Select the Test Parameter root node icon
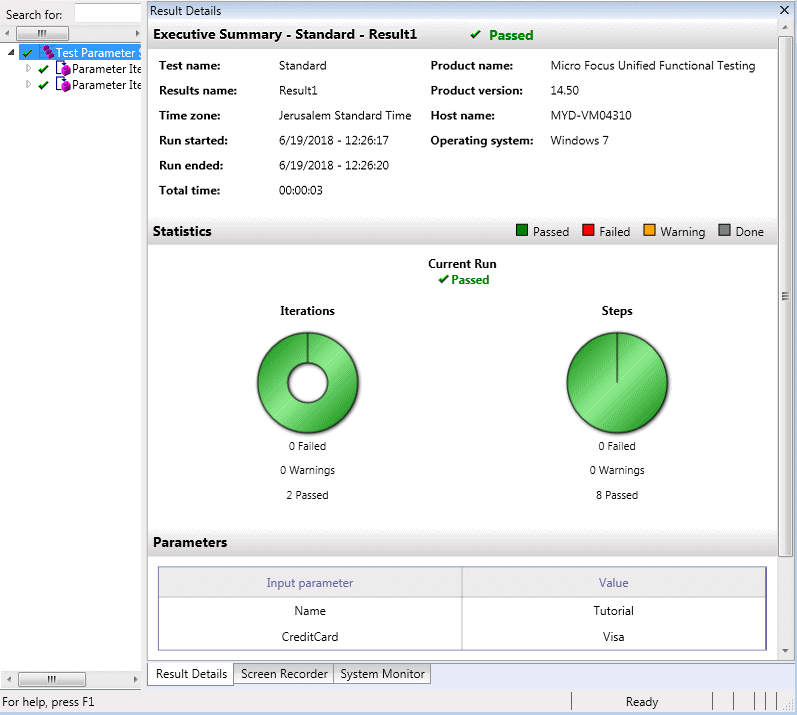Image resolution: width=797 pixels, height=715 pixels. tap(48, 52)
